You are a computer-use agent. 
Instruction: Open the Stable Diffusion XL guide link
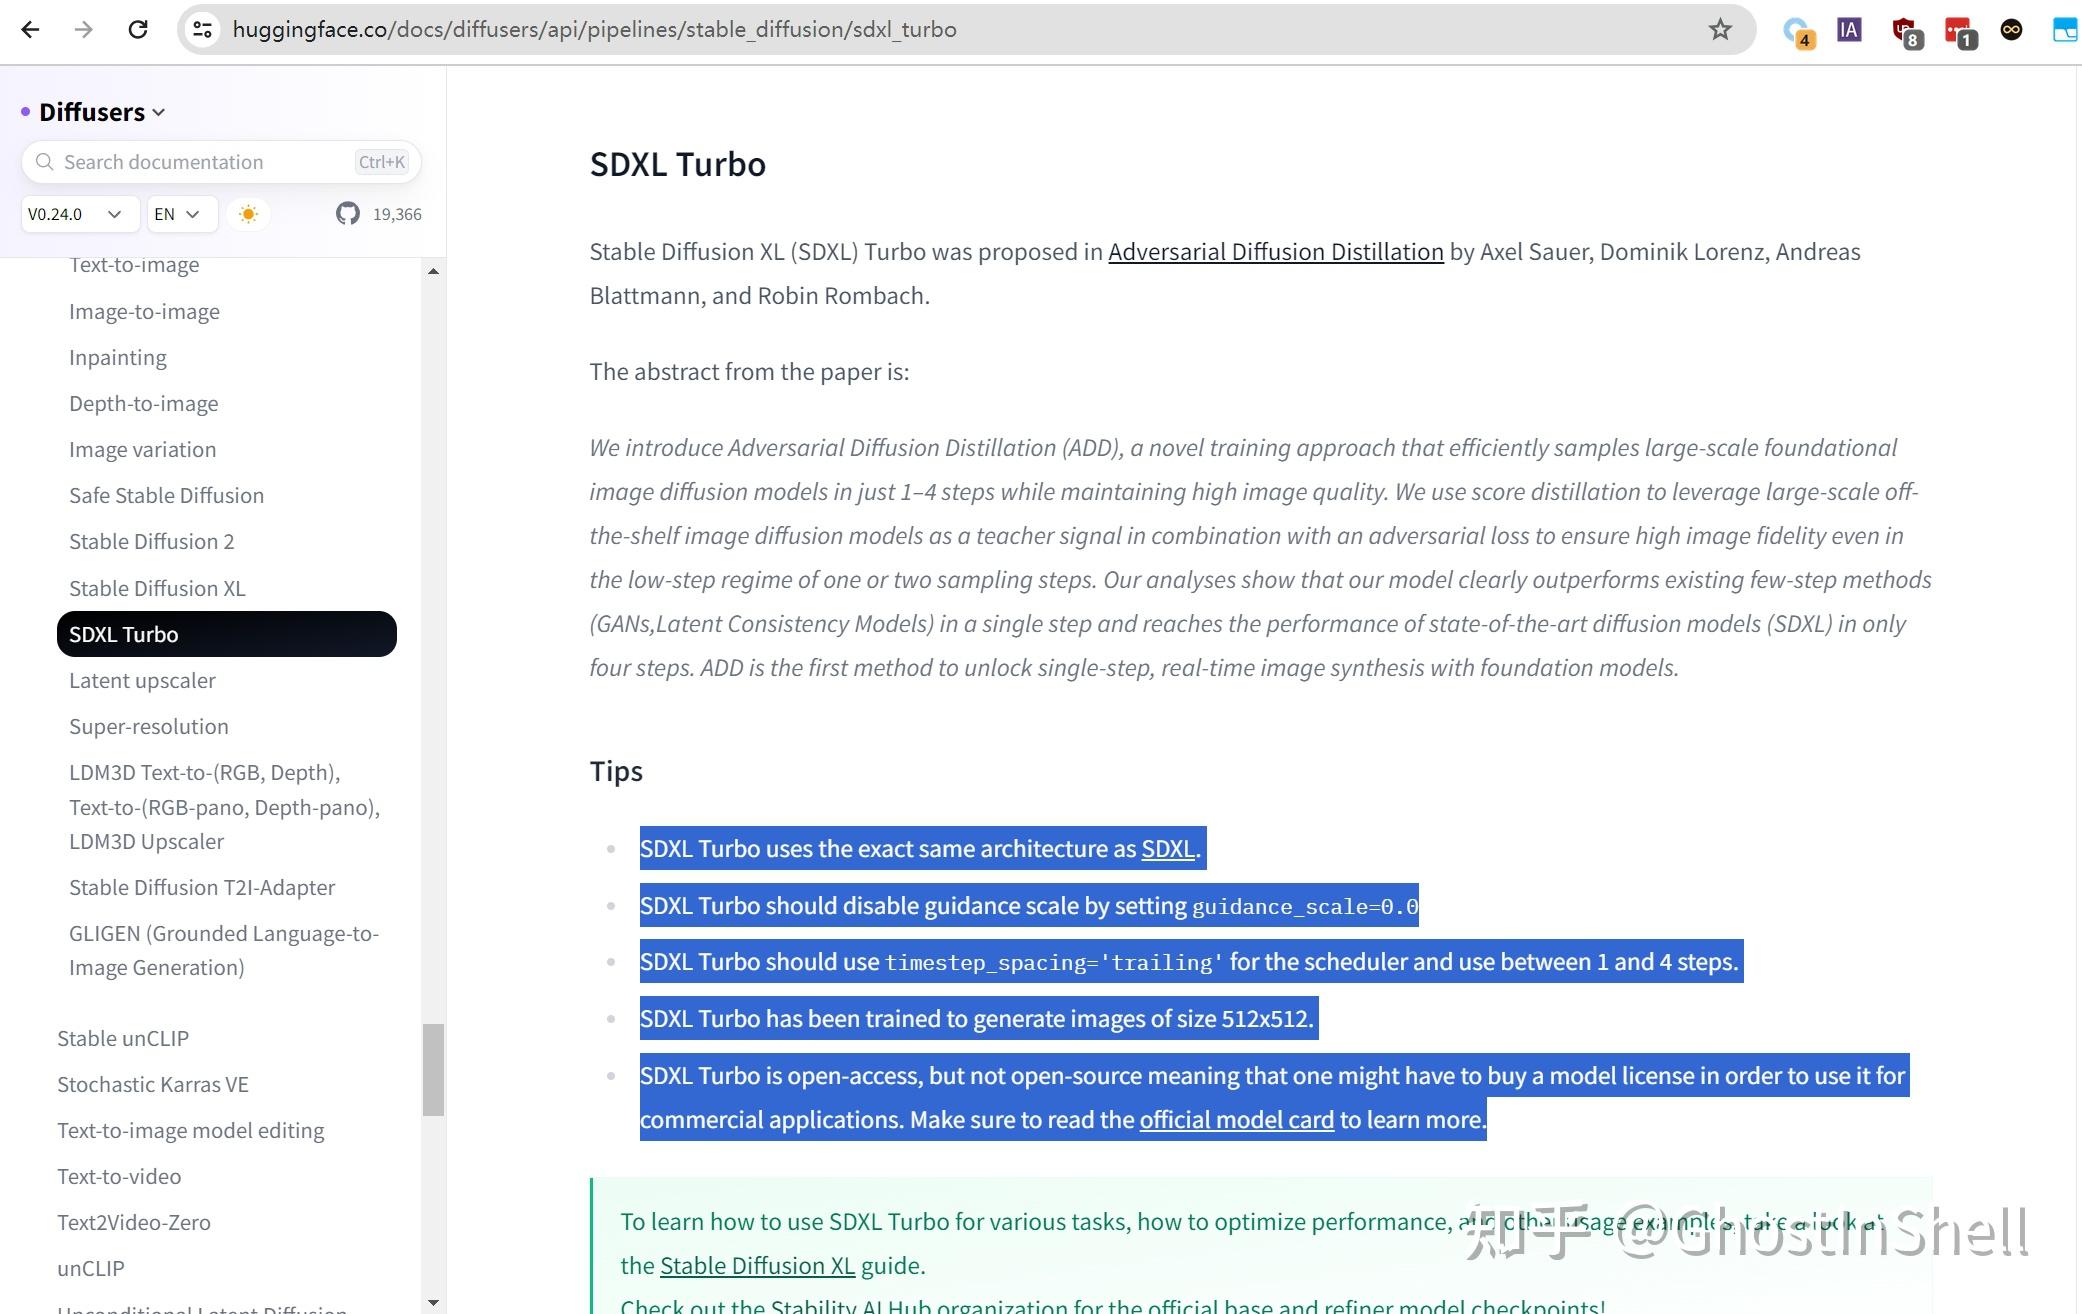(x=757, y=1266)
